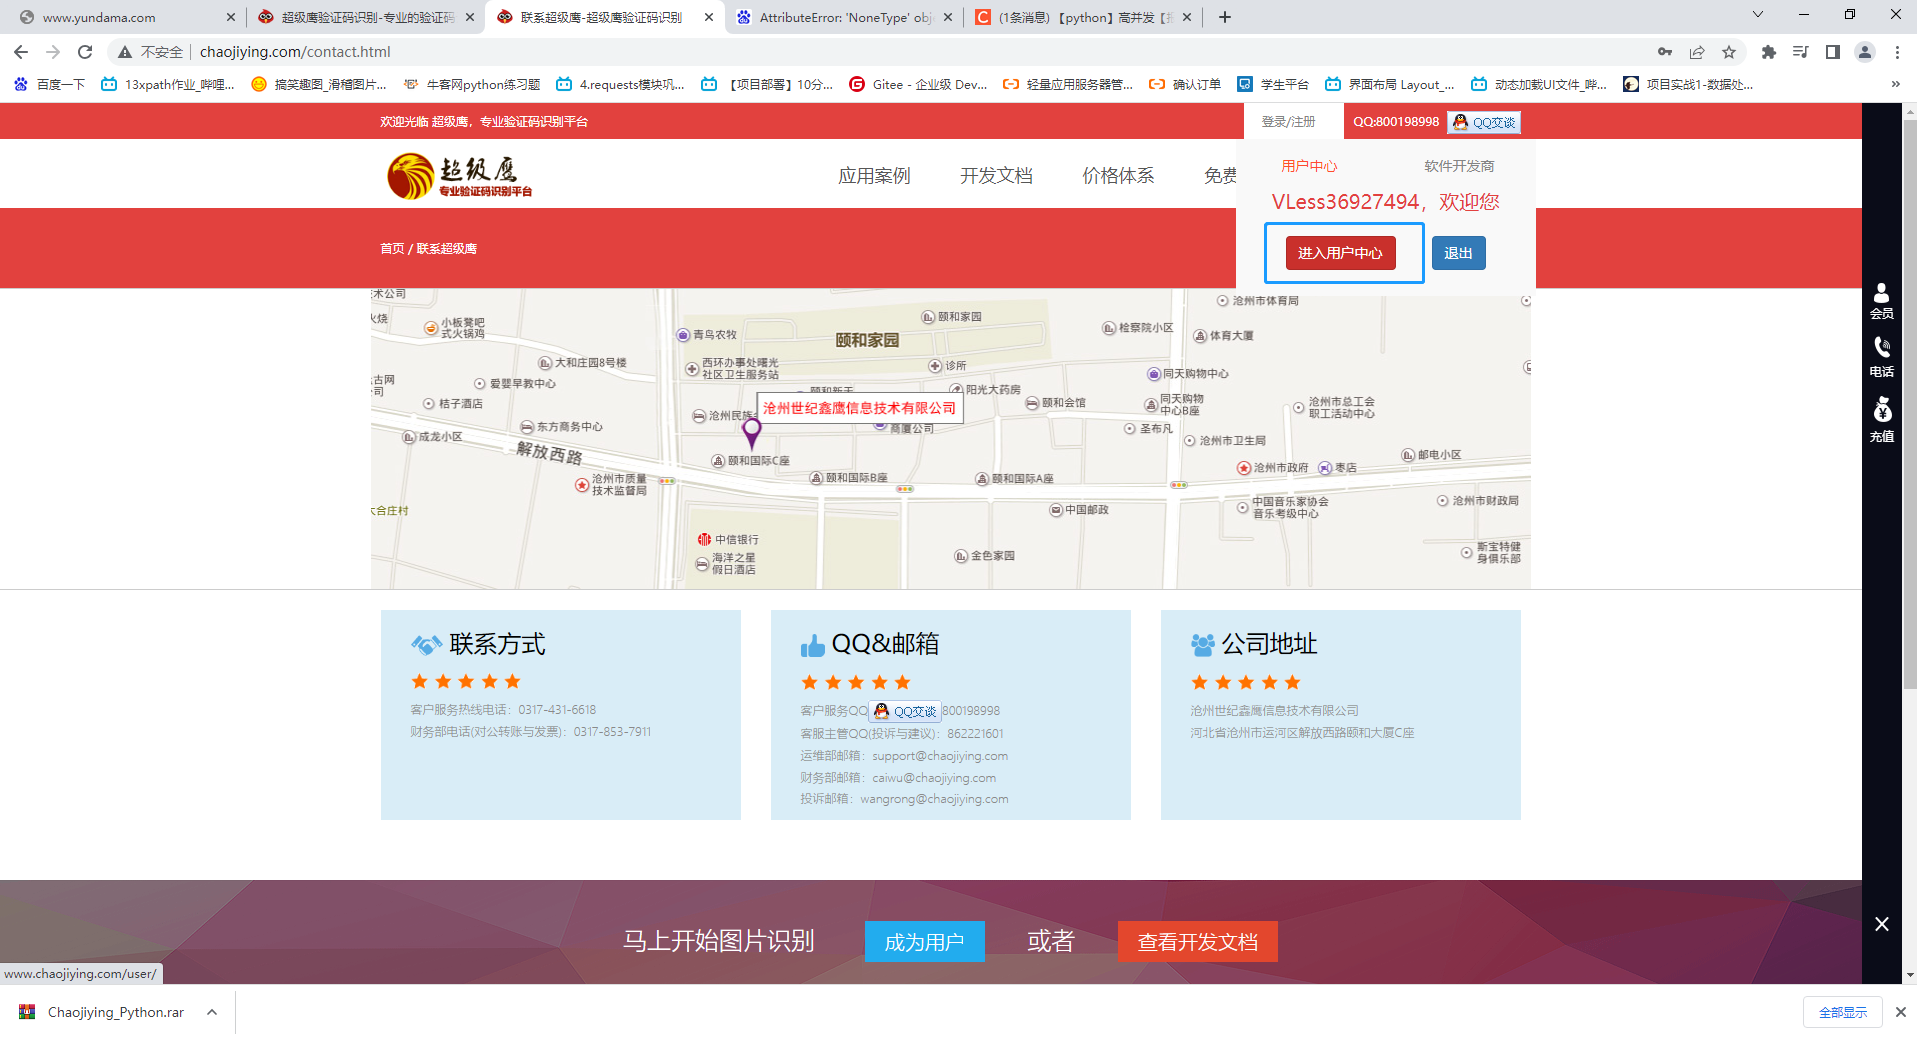Click the support@chaojiying.com email text

(940, 756)
